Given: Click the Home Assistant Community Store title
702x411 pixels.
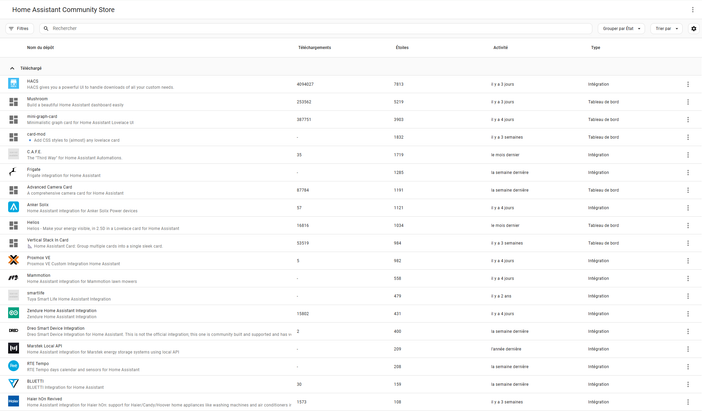Looking at the screenshot, I should 63,9.
